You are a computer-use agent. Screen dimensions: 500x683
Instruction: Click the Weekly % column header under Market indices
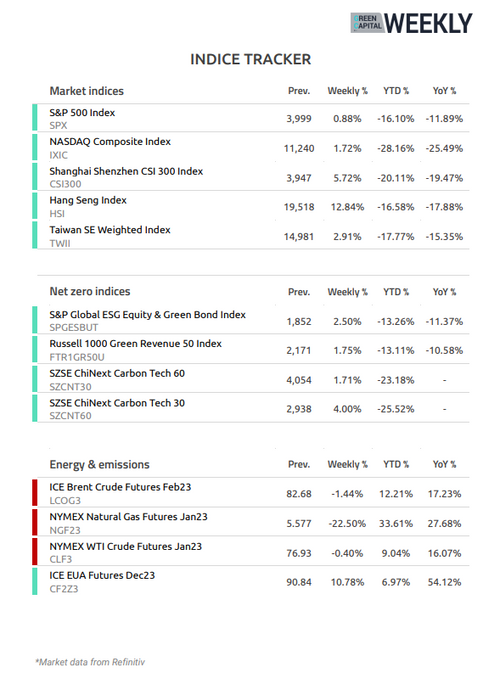tap(348, 91)
